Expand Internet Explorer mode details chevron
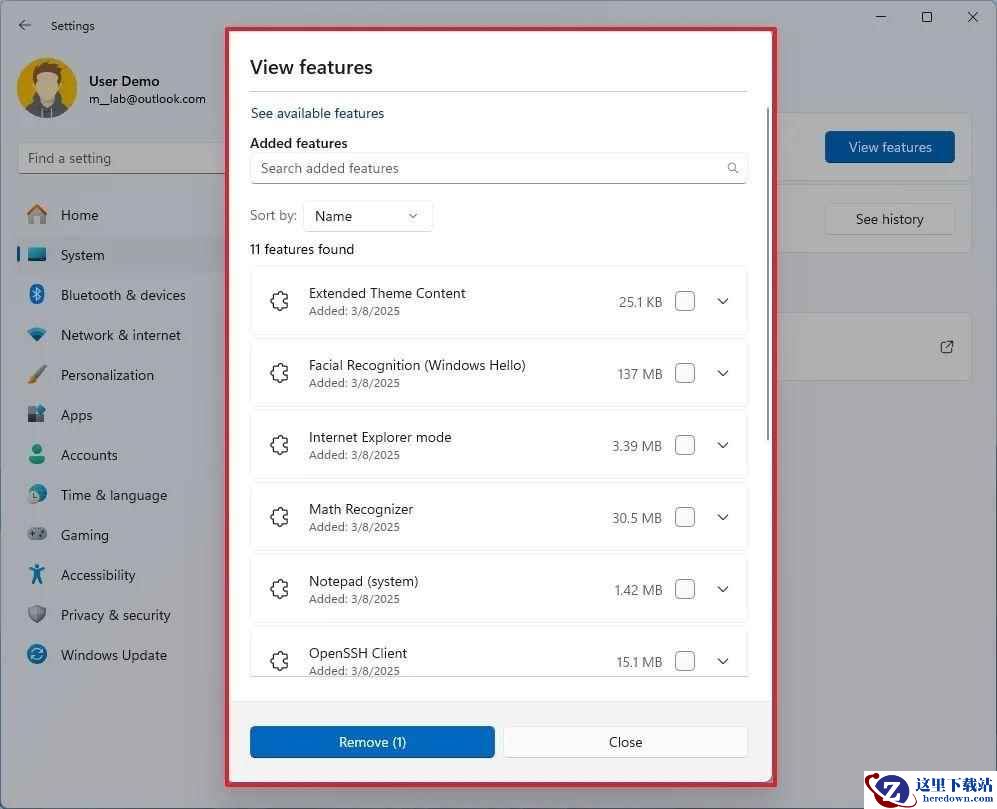The width and height of the screenshot is (997, 809). pyautogui.click(x=723, y=445)
